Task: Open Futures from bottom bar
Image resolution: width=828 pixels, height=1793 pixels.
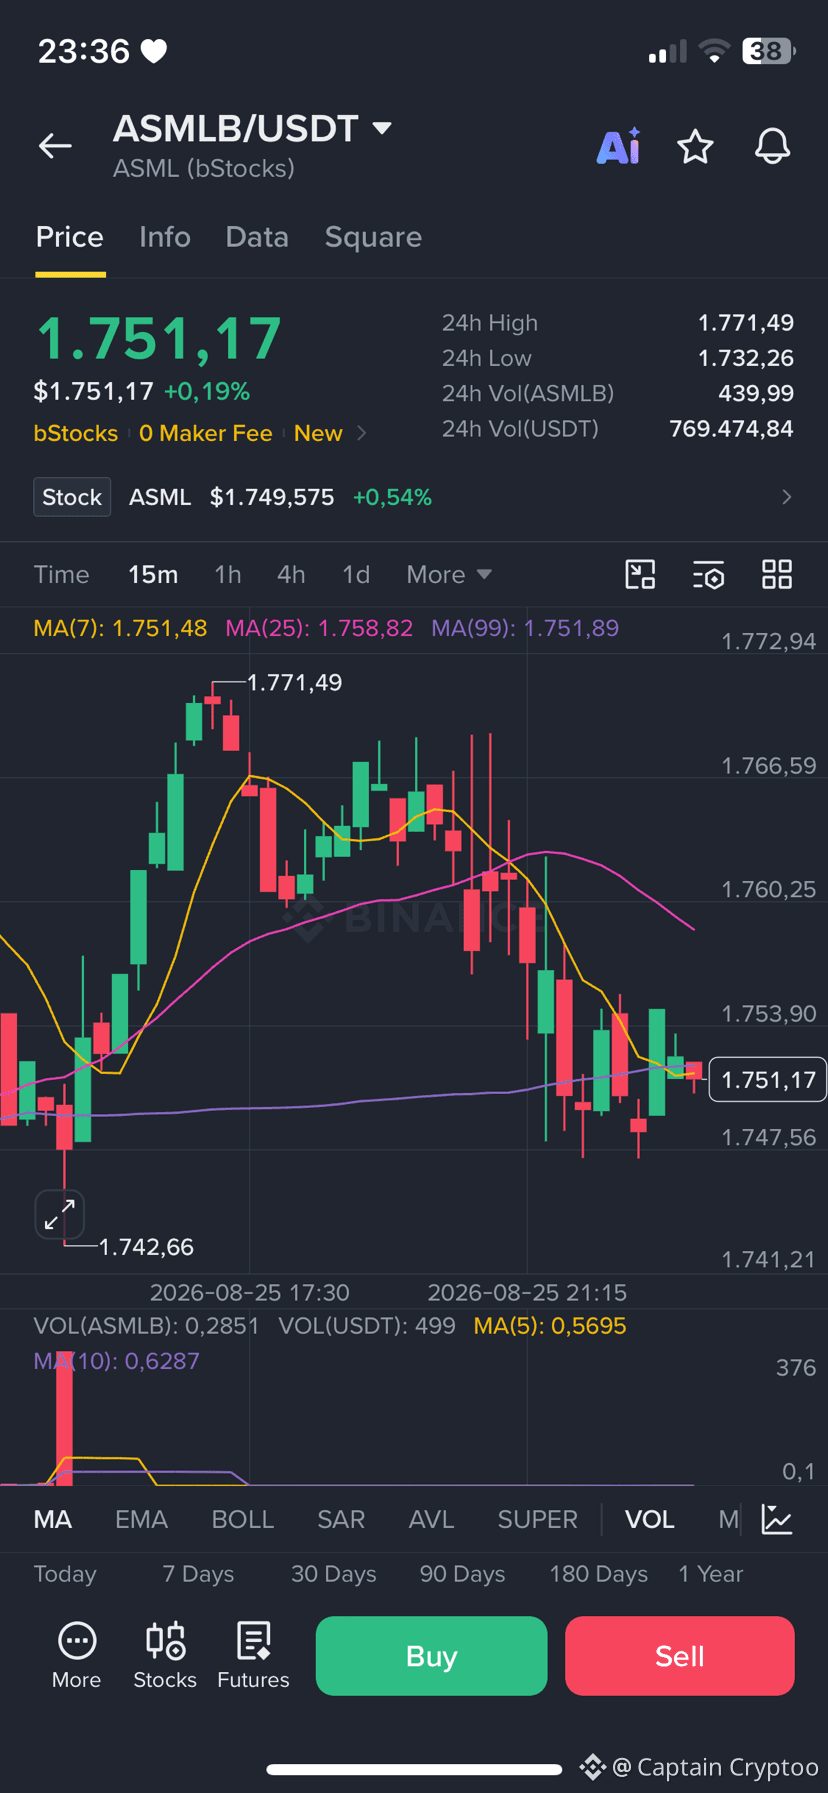Action: point(253,1656)
